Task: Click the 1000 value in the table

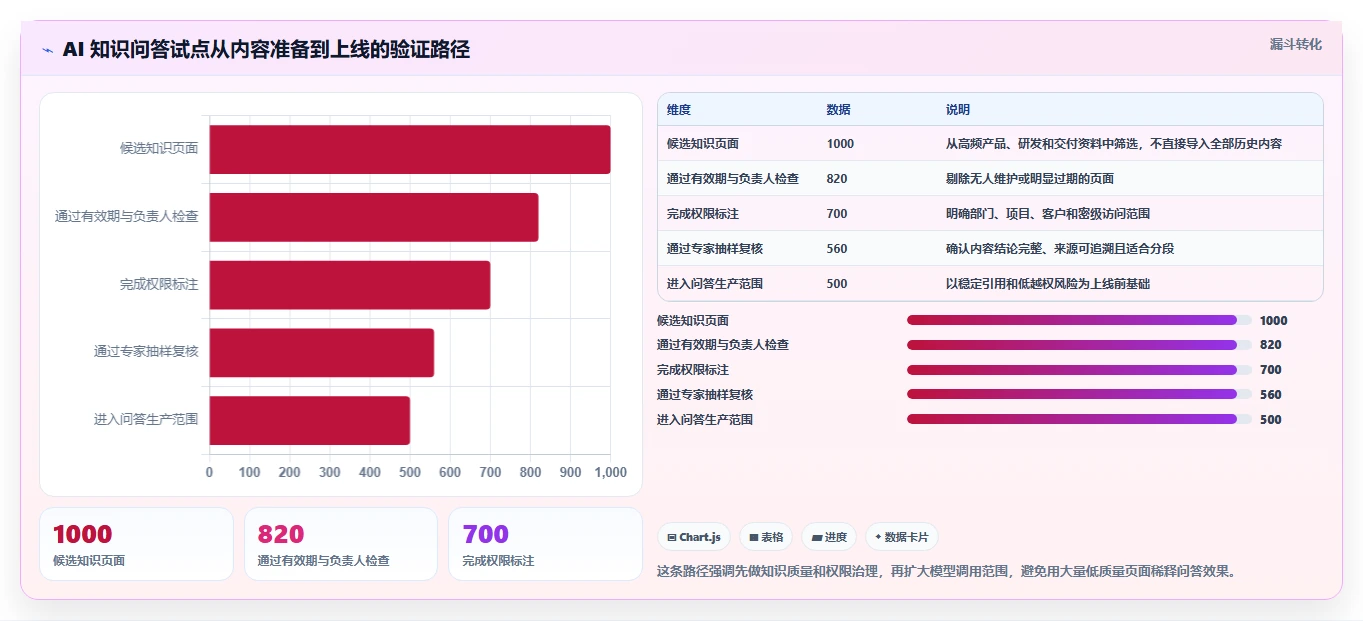Action: tap(841, 144)
